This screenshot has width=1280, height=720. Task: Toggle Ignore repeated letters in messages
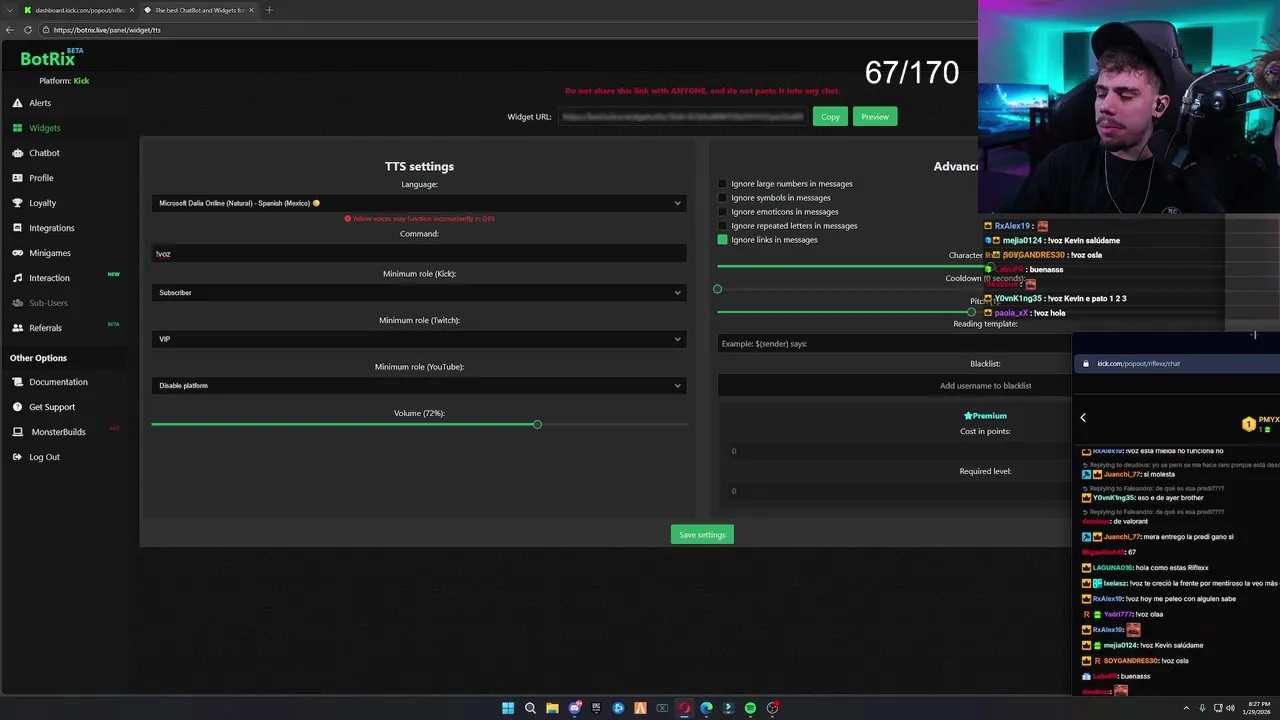click(x=722, y=226)
